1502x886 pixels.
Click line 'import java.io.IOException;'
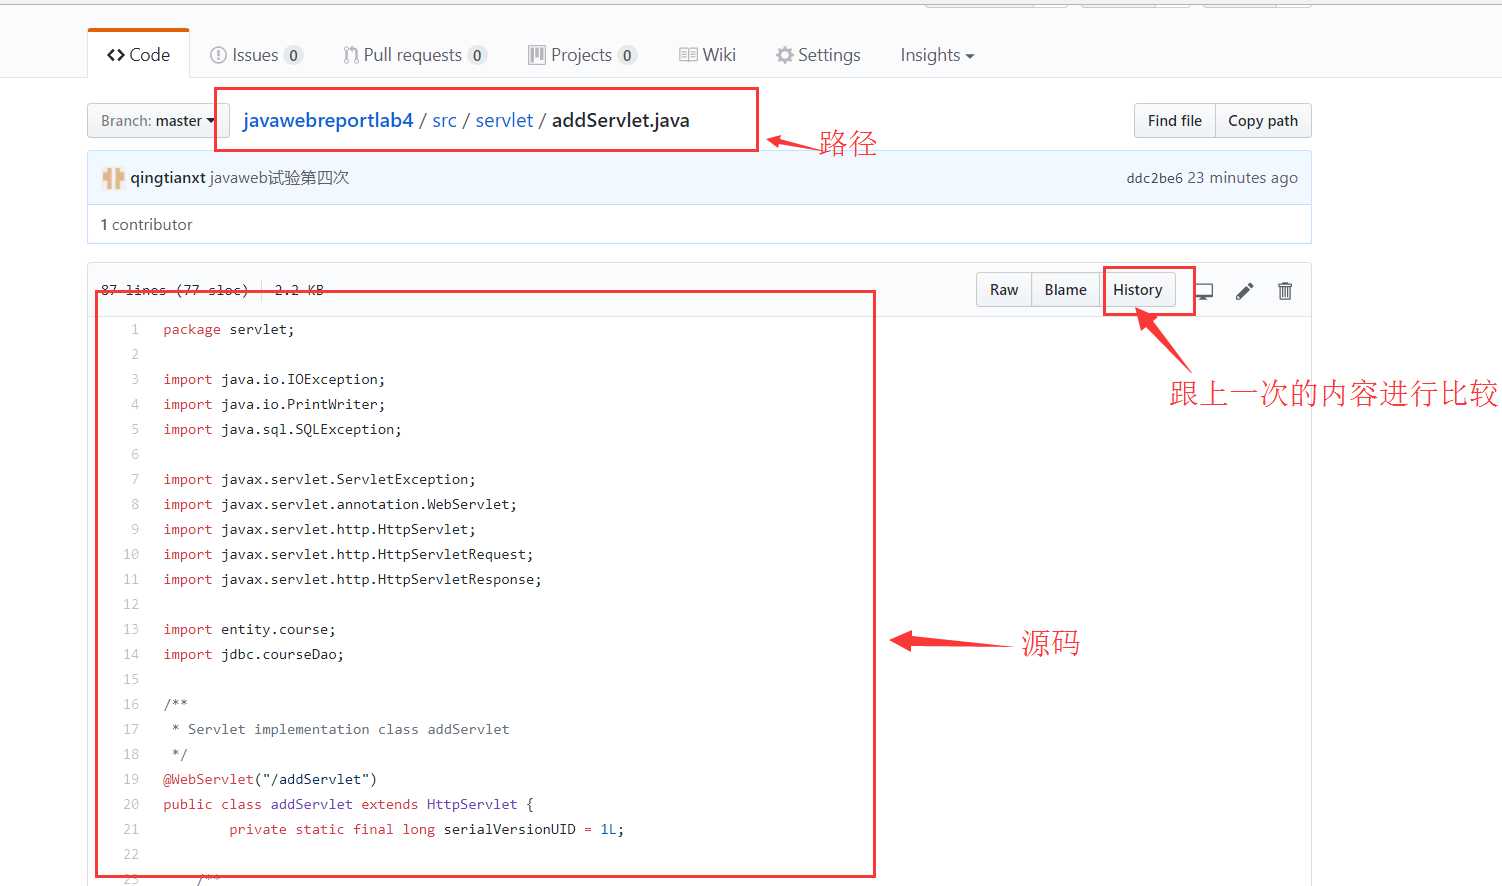(274, 379)
